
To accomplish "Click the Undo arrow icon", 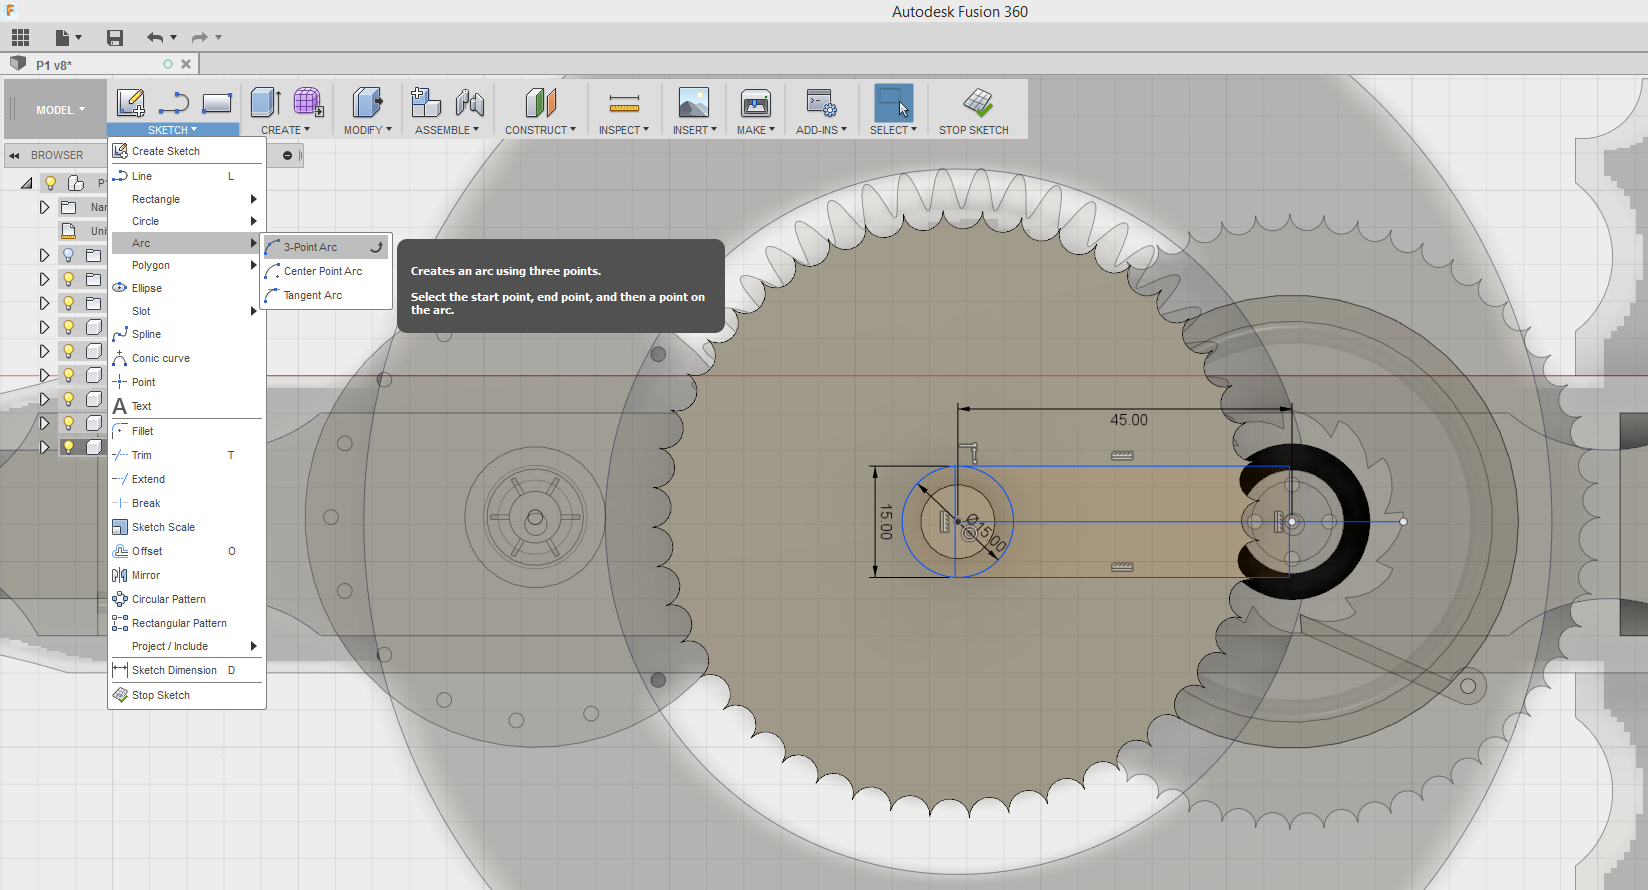I will tap(155, 38).
